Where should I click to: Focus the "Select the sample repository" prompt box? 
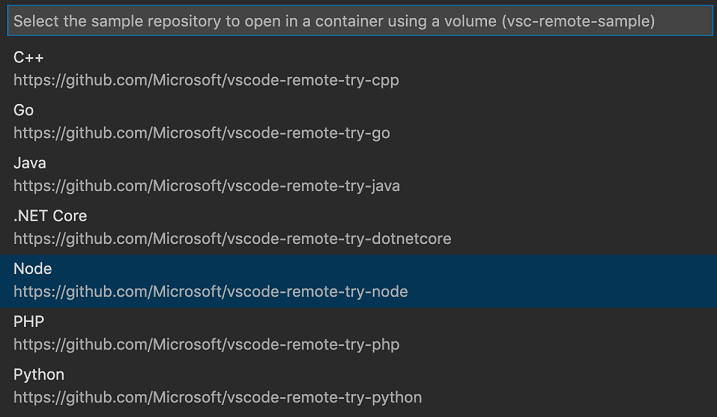[200, 21]
